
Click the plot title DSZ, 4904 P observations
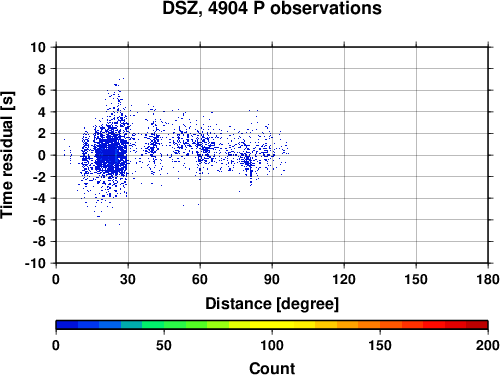(x=272, y=8)
